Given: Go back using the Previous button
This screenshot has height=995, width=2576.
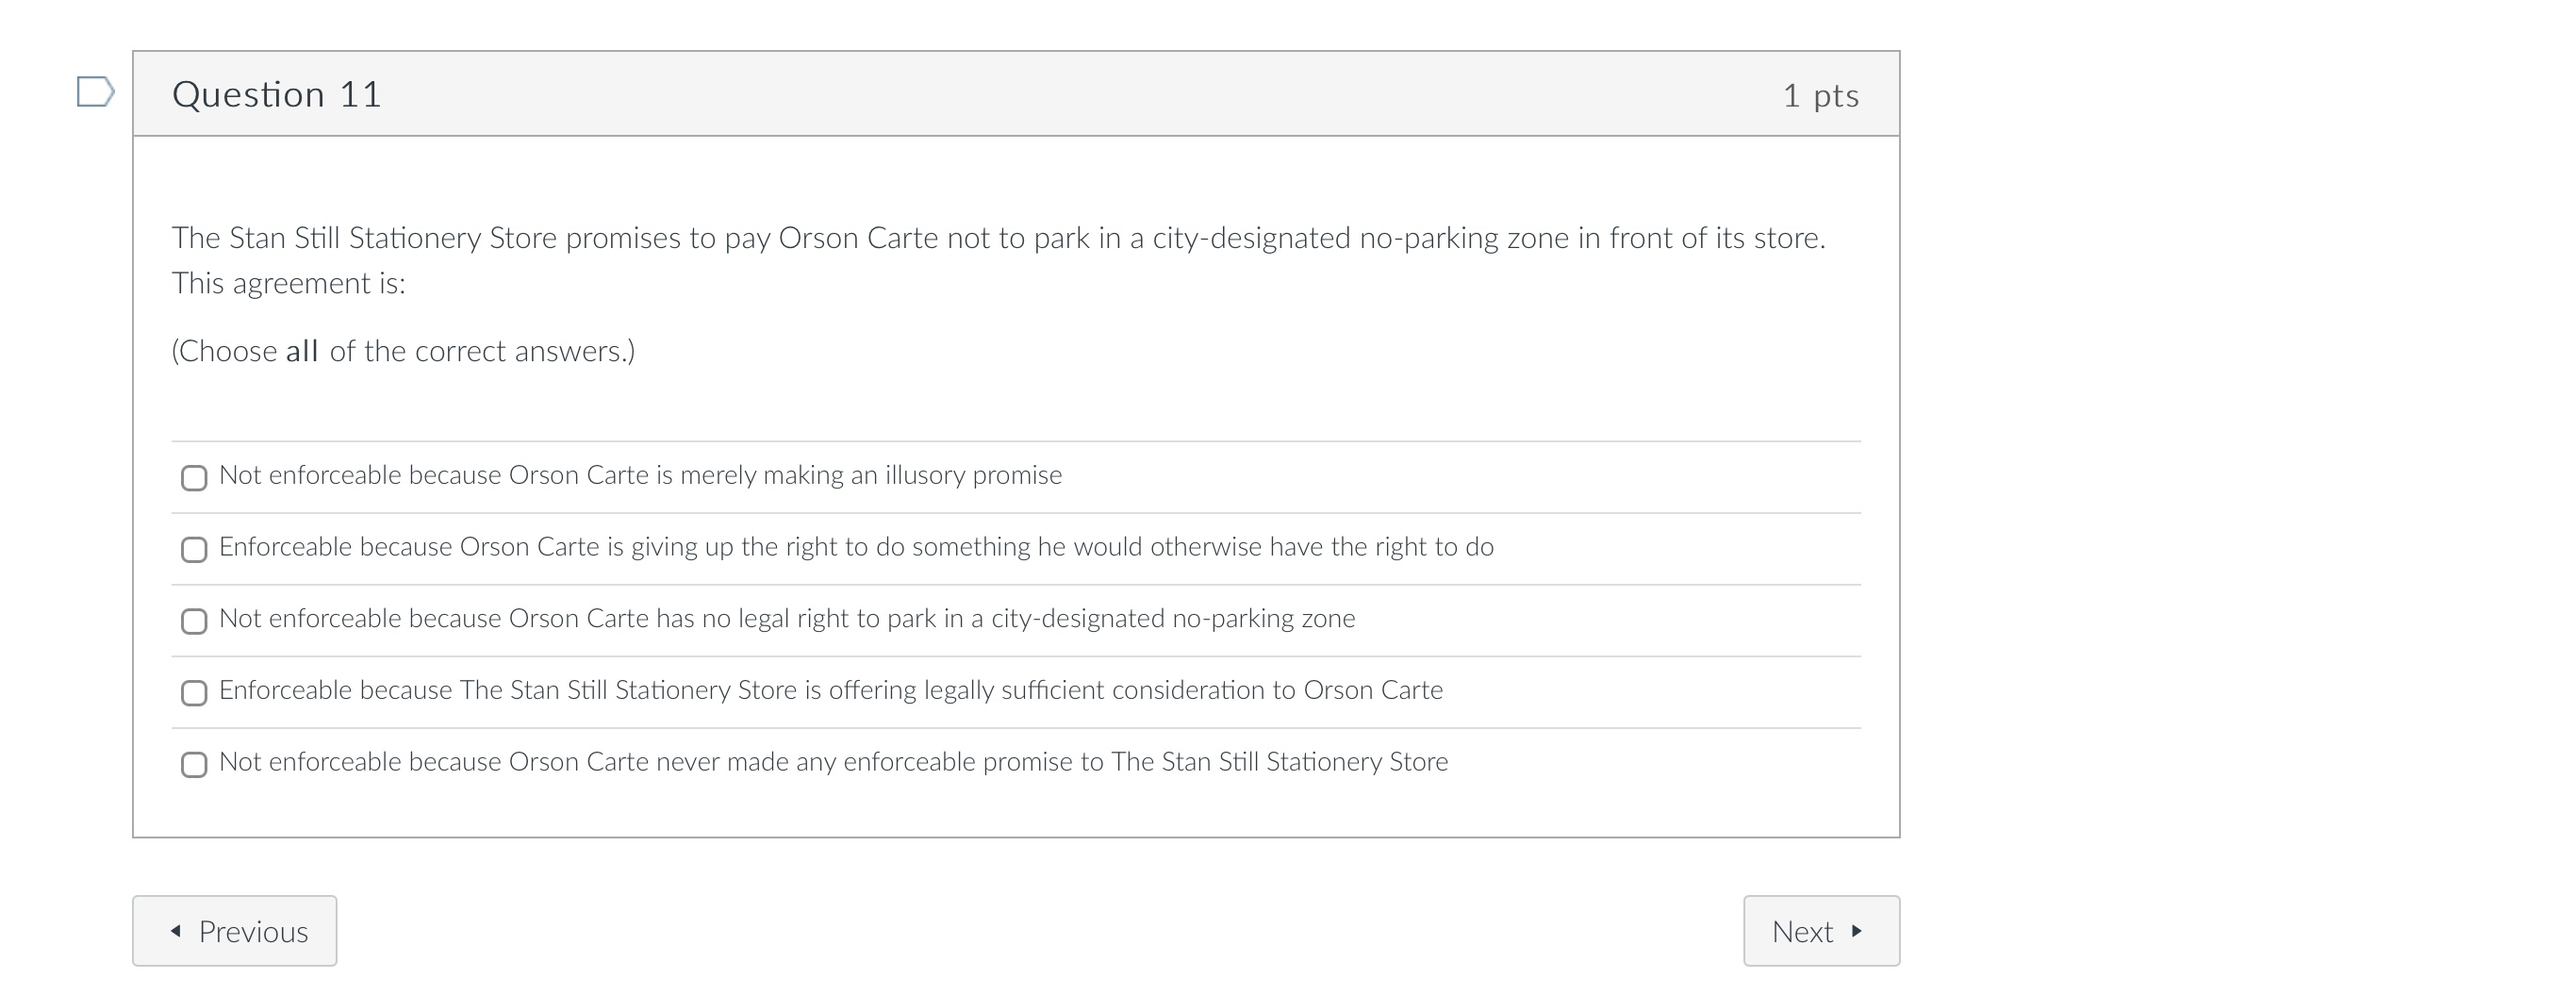Looking at the screenshot, I should point(234,931).
